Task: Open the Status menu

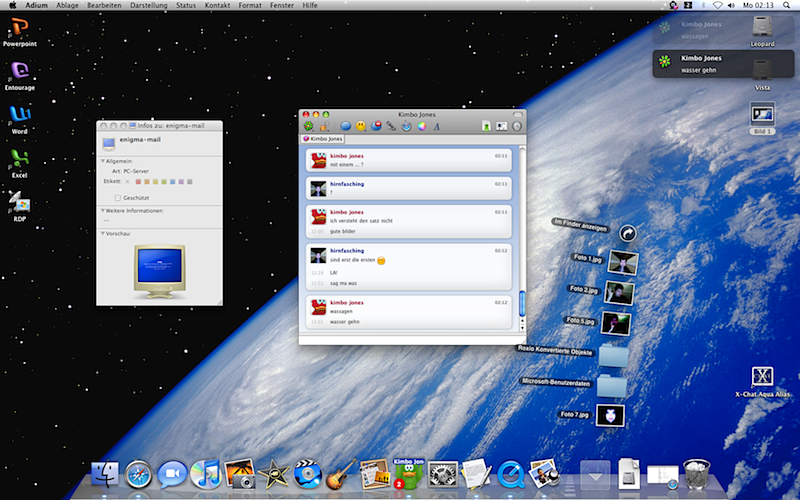Action: tap(186, 5)
